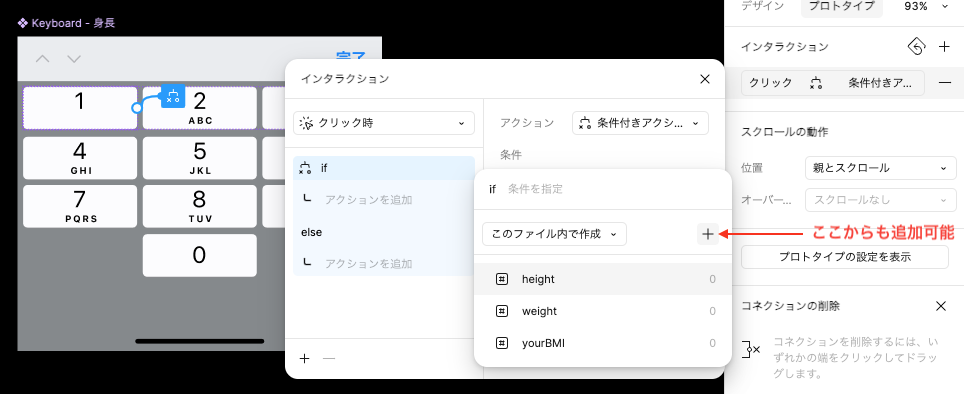Image resolution: width=964 pixels, height=394 pixels.
Task: Click the prototype flow back-arrow icon
Action: (x=917, y=47)
